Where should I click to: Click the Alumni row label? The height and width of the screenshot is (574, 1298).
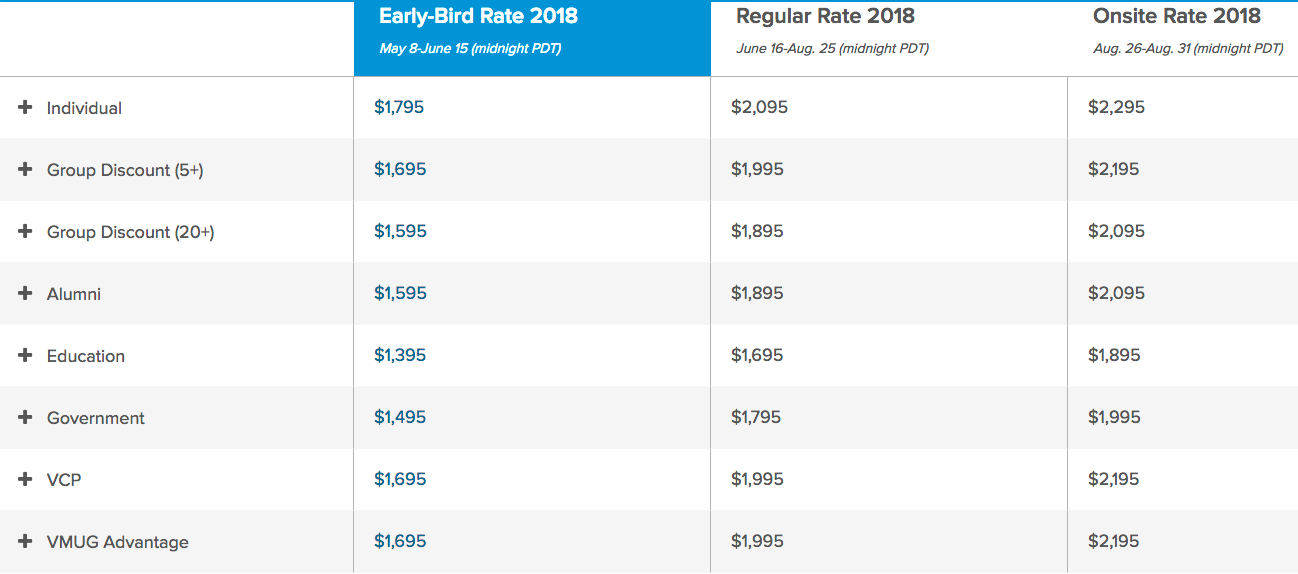pos(74,294)
